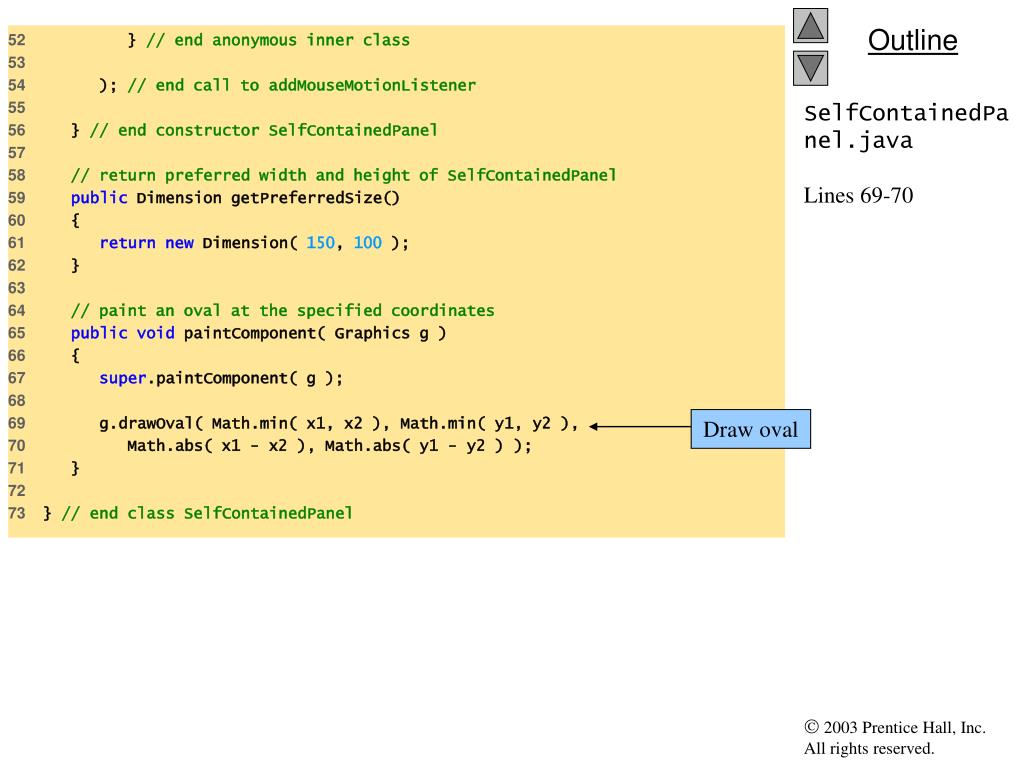This screenshot has height=768, width=1024.
Task: Click the 'public Dimension getPreferredSize()' line
Action: point(235,198)
